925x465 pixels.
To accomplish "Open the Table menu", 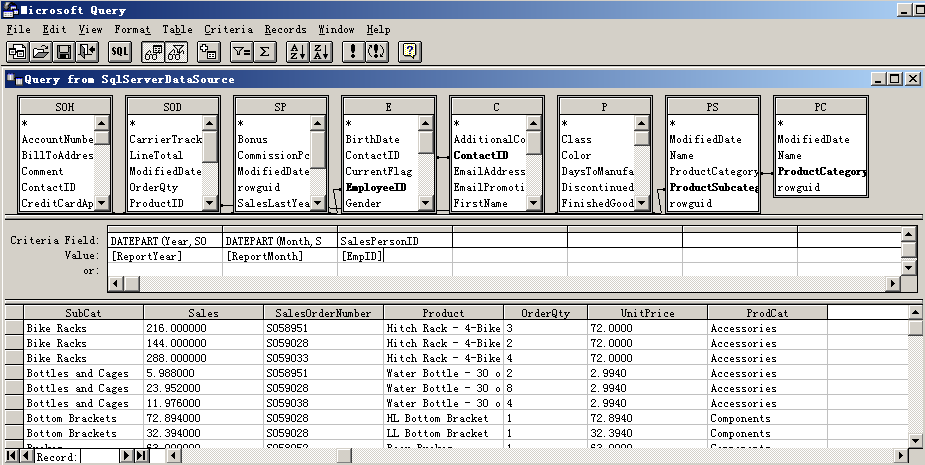I will pos(177,29).
